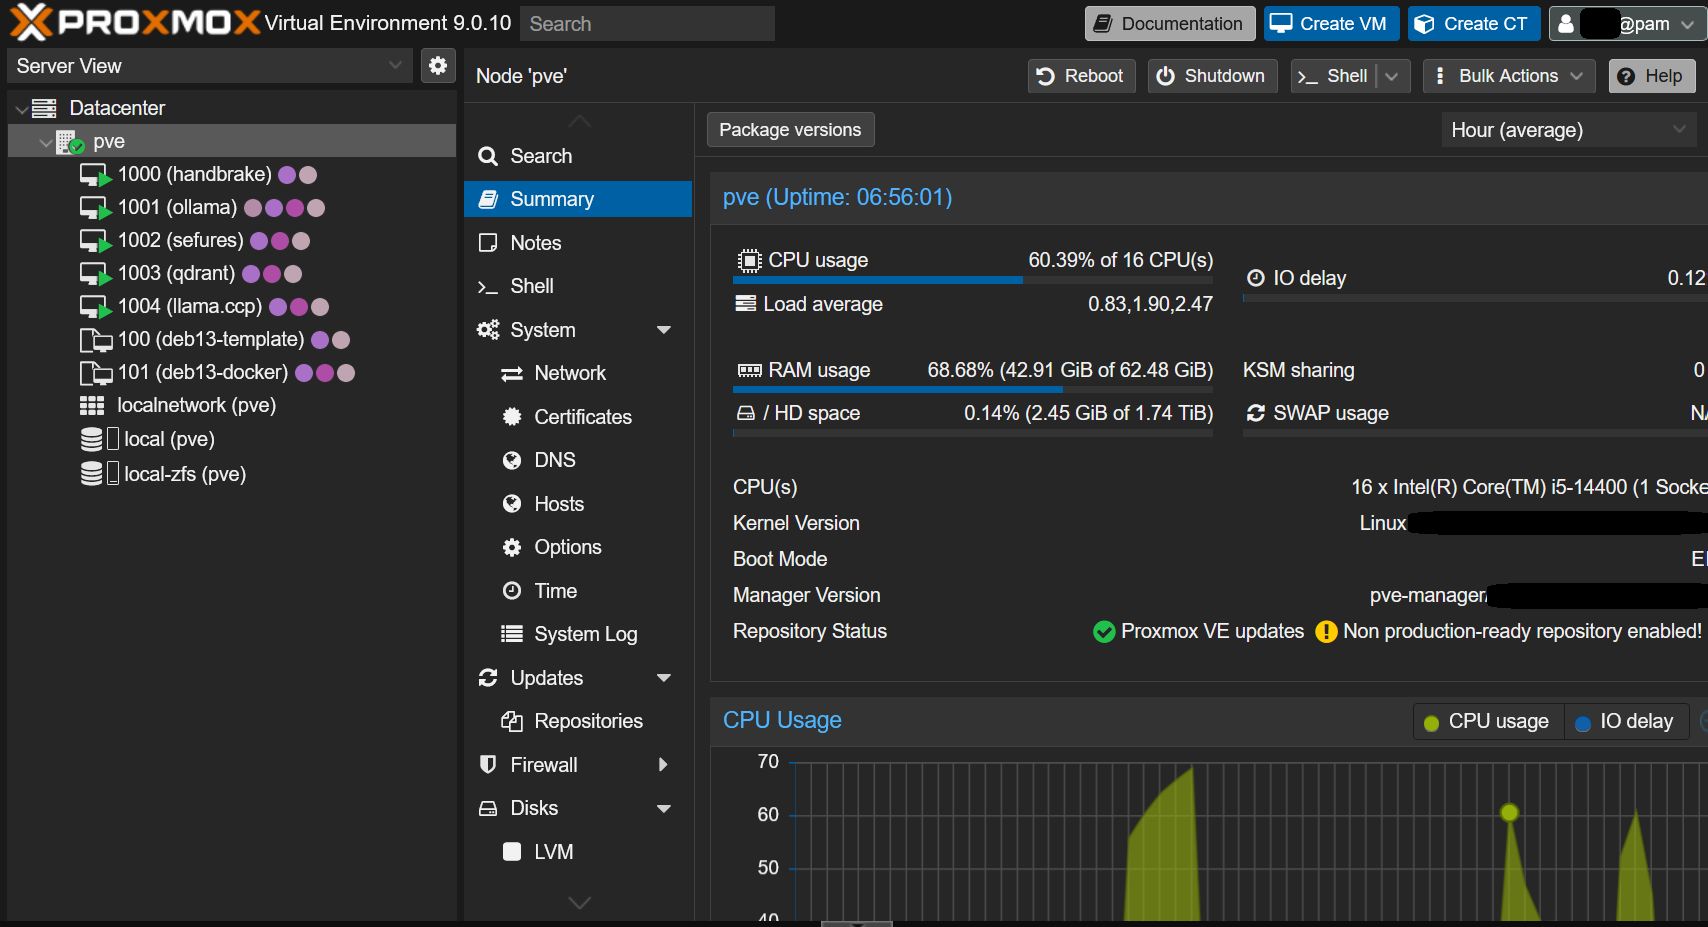The height and width of the screenshot is (927, 1708).
Task: Open the Hour (average) timeframe dropdown
Action: [x=1566, y=130]
